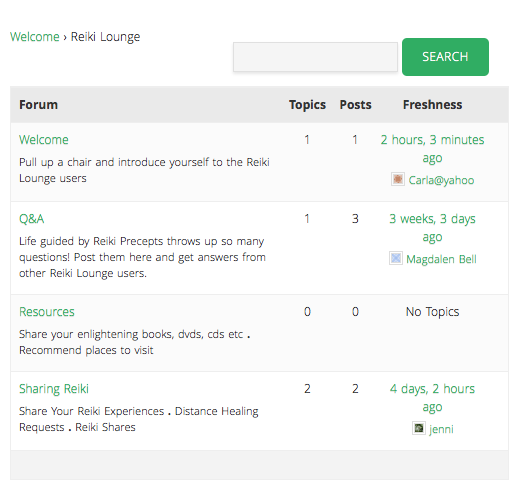Screen dimensions: 521x499
Task: Open the '3 weeks, 3 days ago' post
Action: 432,228
